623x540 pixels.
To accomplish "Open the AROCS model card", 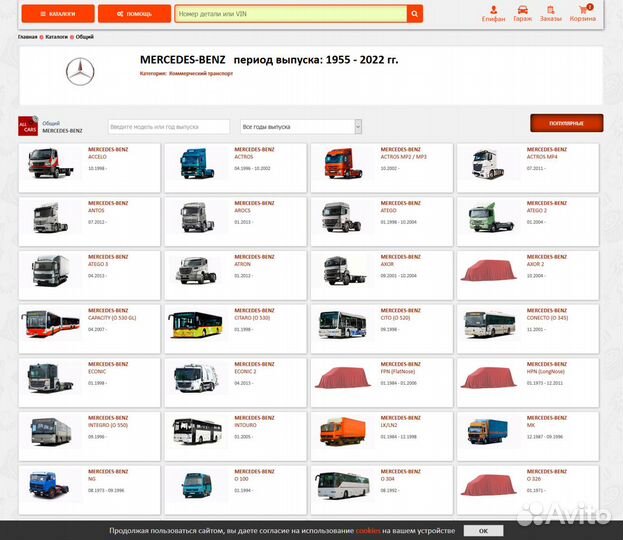I will (236, 222).
